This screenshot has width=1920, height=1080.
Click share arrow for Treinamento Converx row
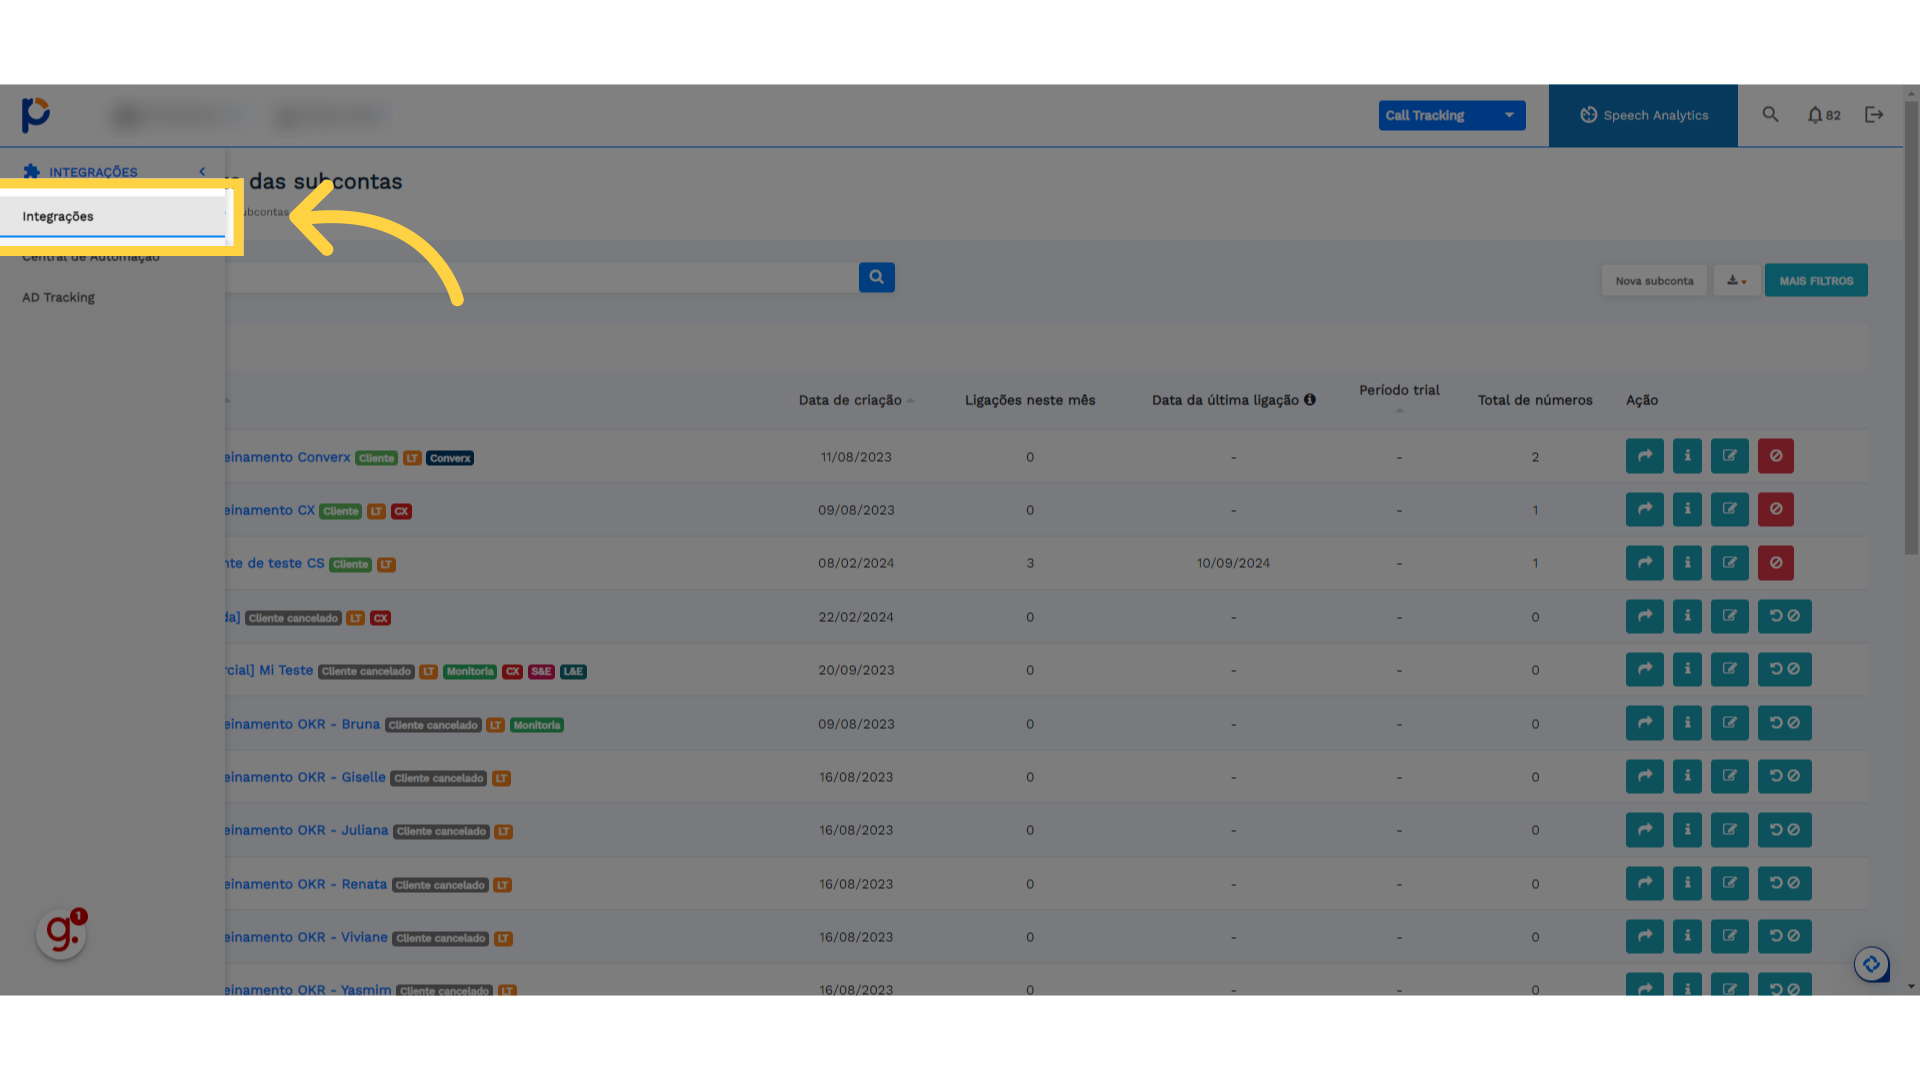[1644, 456]
